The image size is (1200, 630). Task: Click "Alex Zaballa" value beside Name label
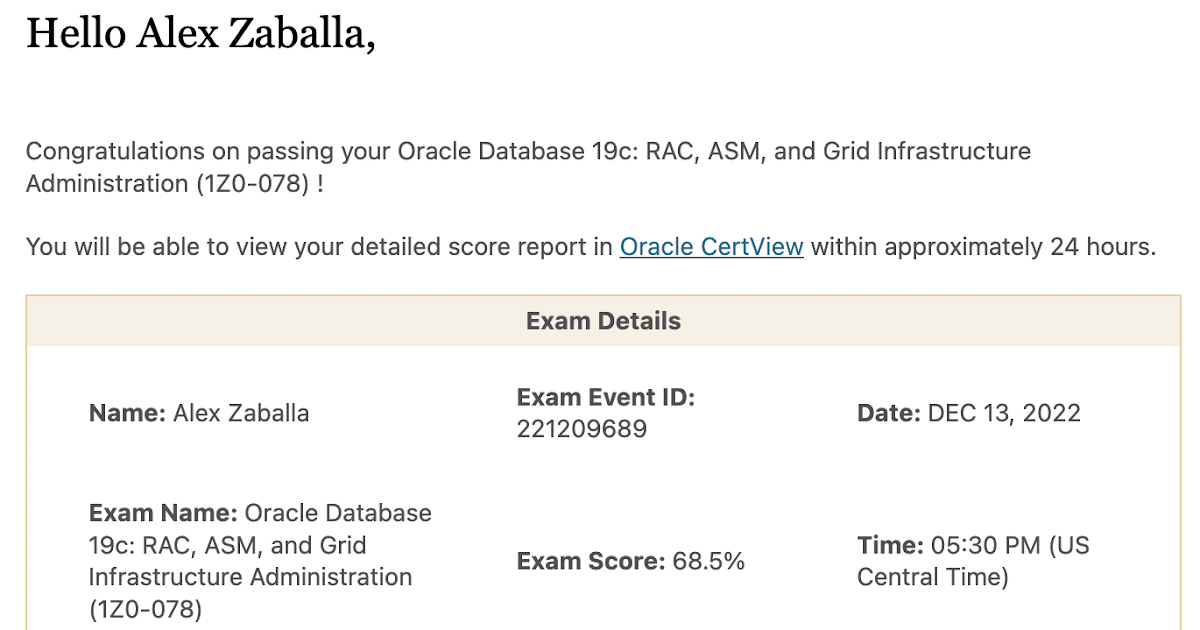241,413
